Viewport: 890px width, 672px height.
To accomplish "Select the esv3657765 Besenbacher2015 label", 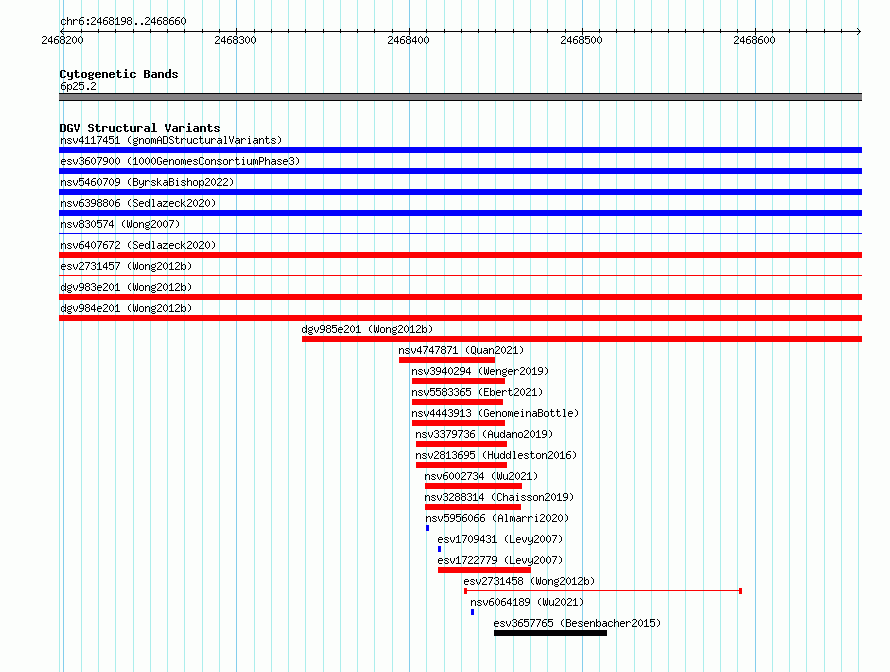I will (577, 623).
